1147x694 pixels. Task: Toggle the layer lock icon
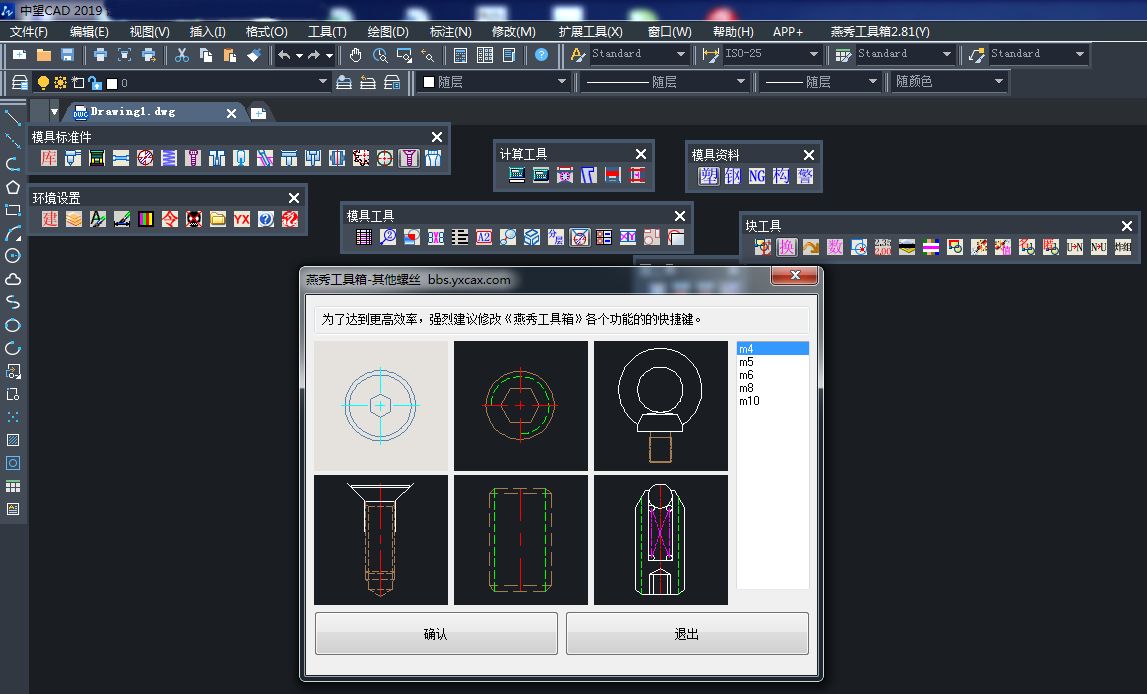(x=94, y=83)
